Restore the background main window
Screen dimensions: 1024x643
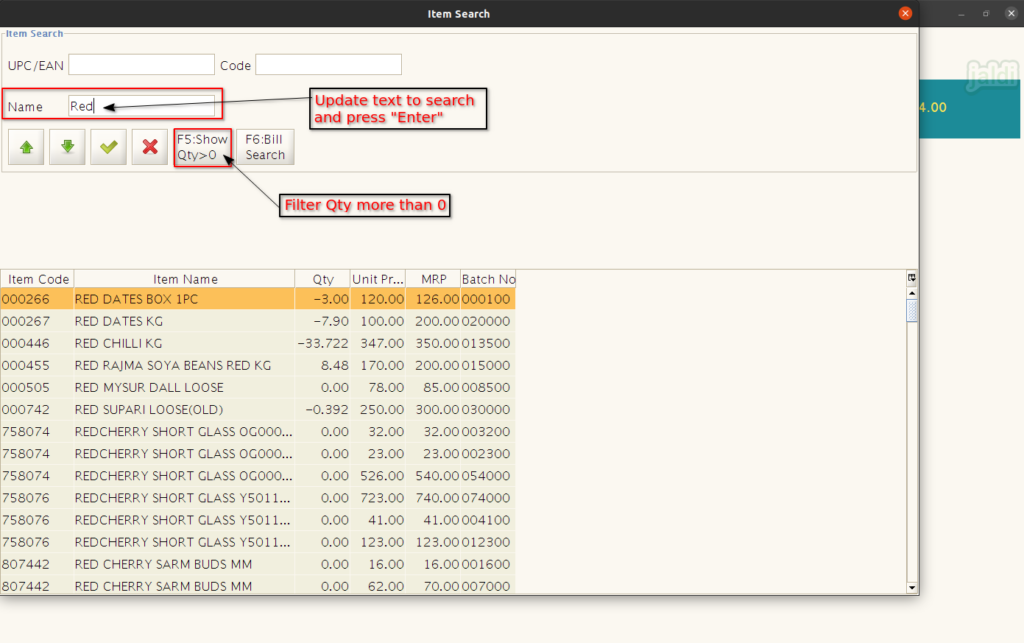[986, 14]
